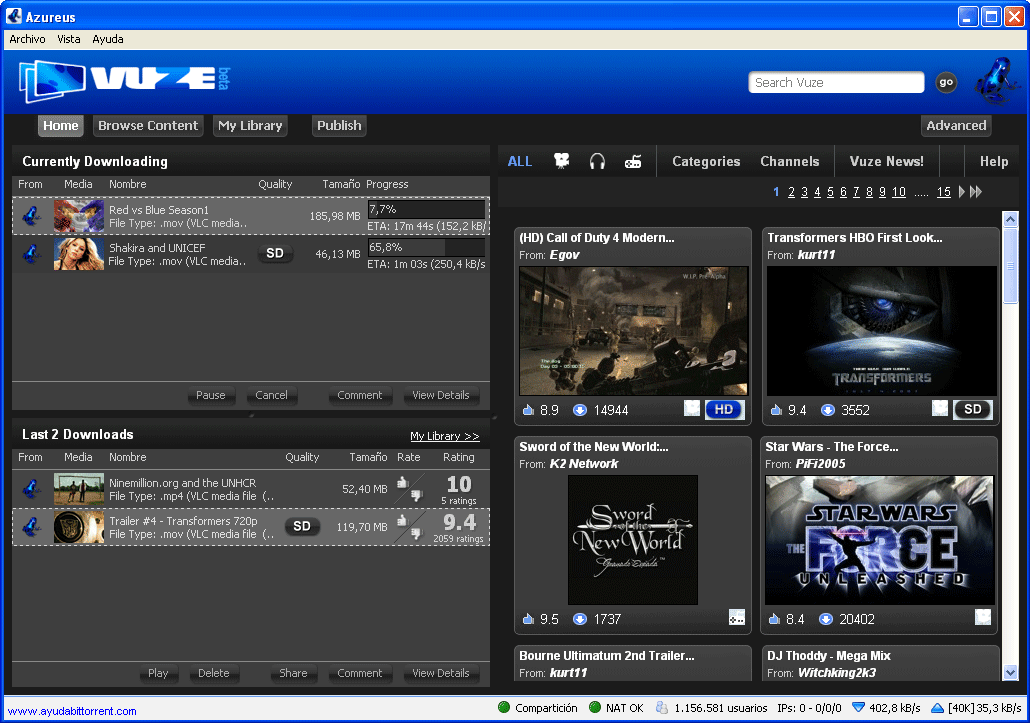Click the Vuze beta logo
The width and height of the screenshot is (1030, 723).
tap(125, 80)
